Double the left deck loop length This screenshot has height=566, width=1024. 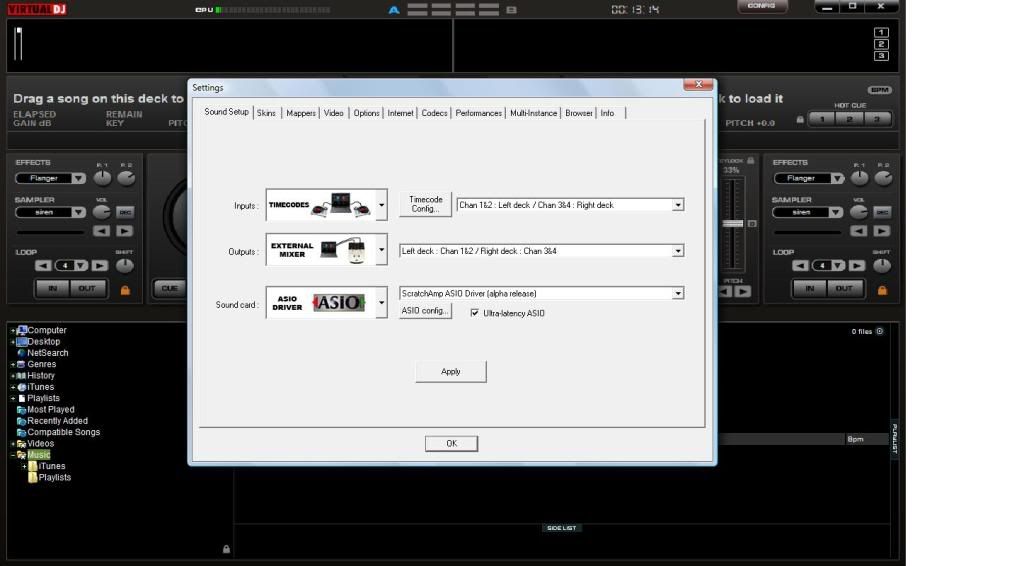point(100,266)
